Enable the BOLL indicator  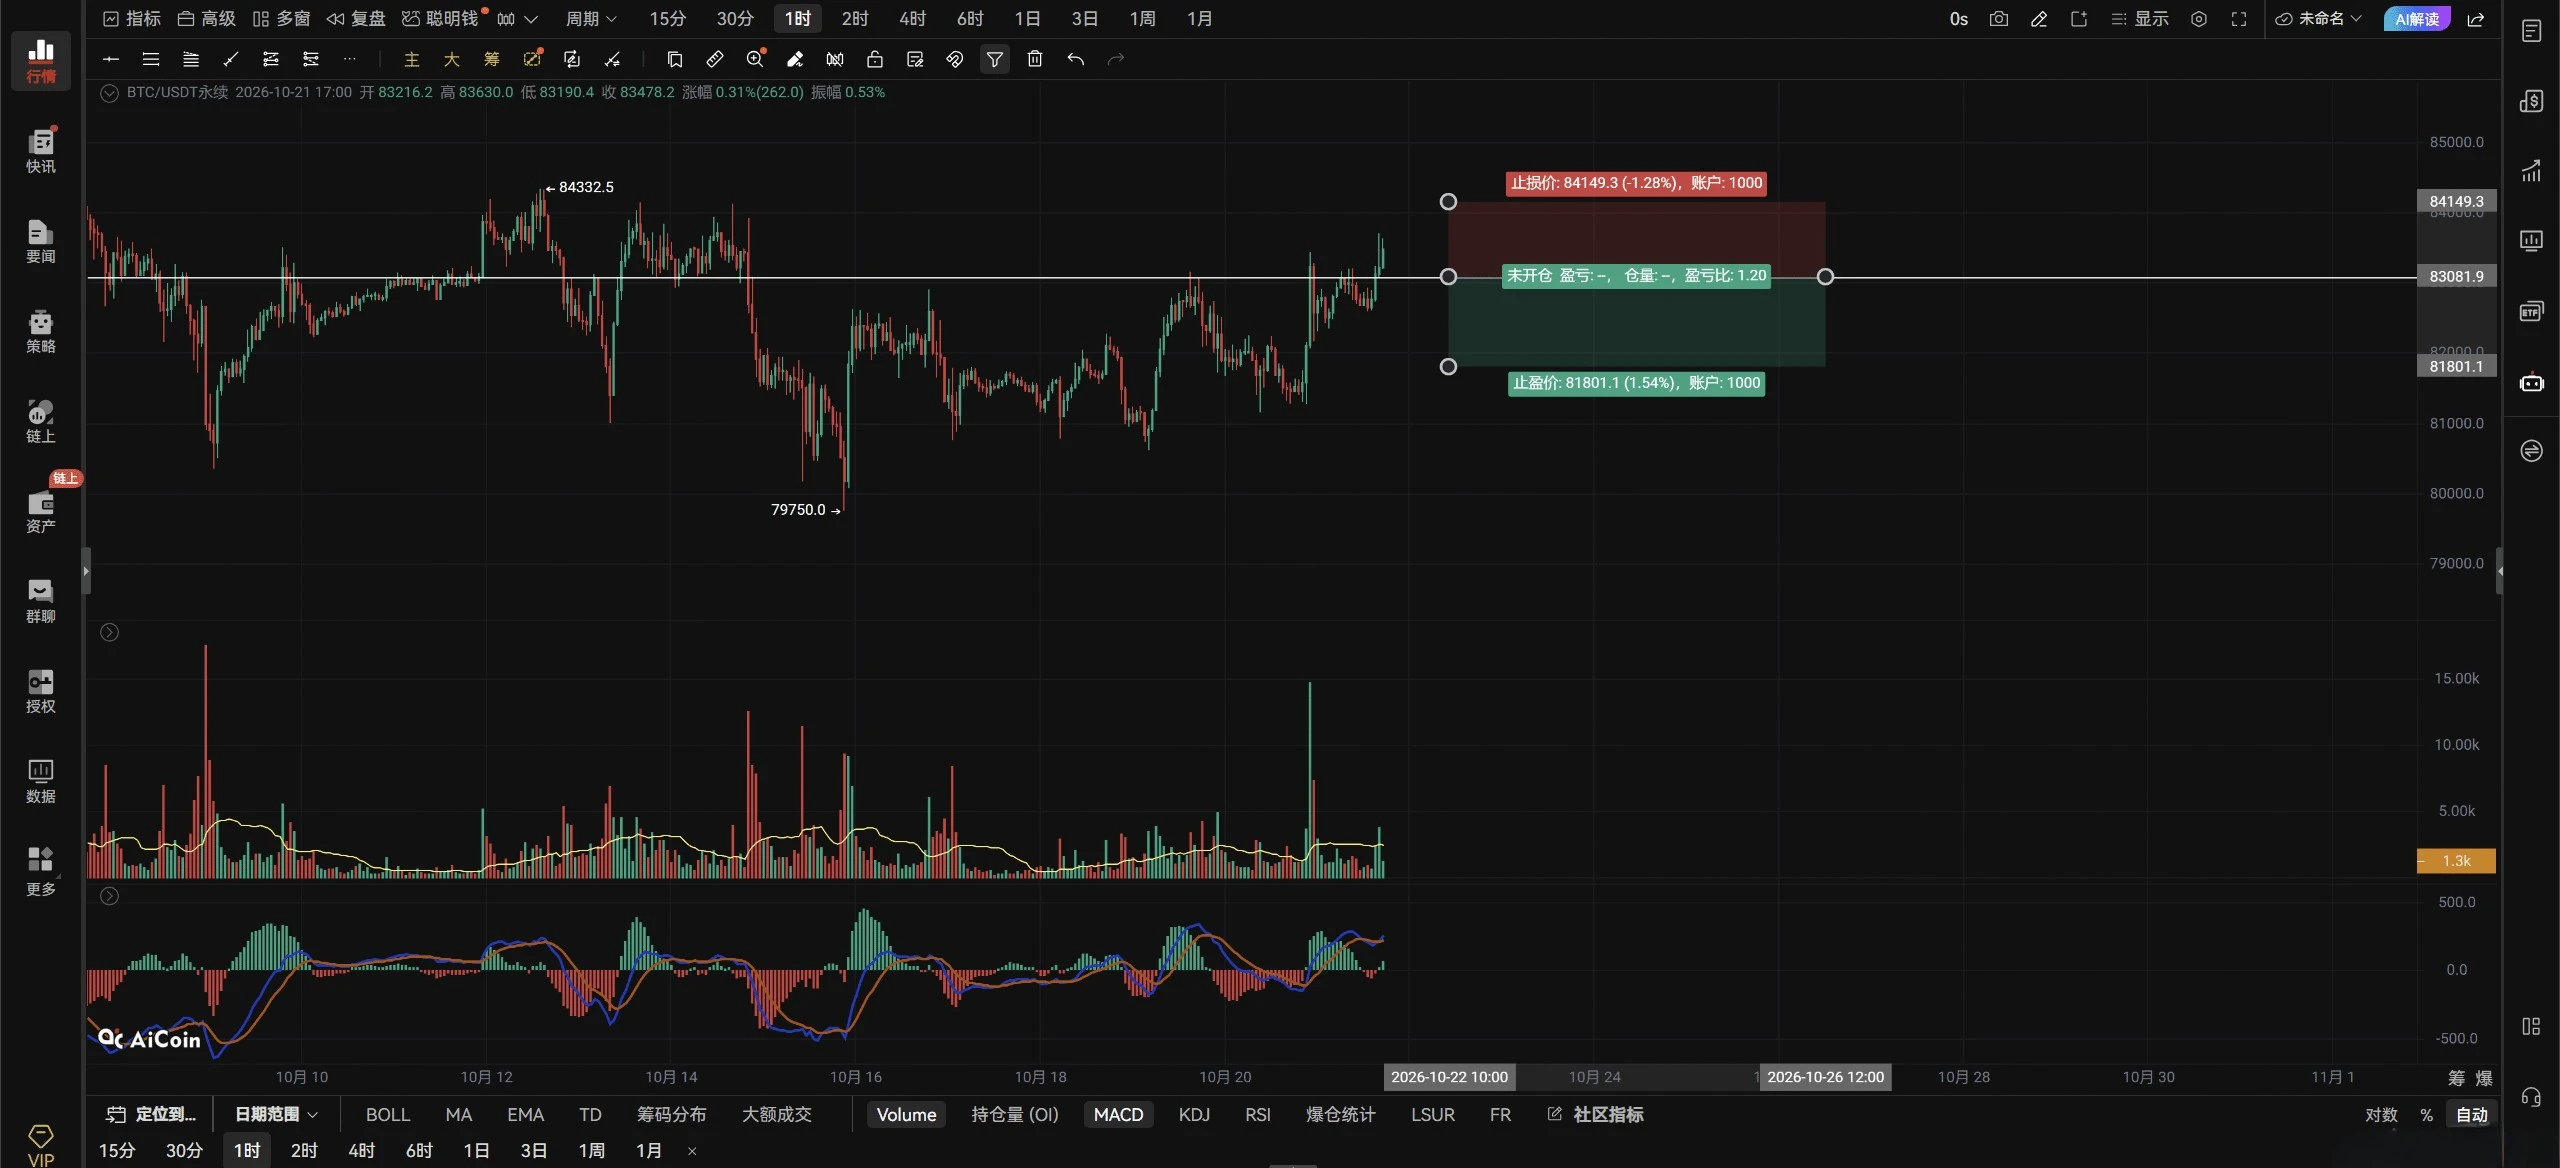(x=388, y=1114)
